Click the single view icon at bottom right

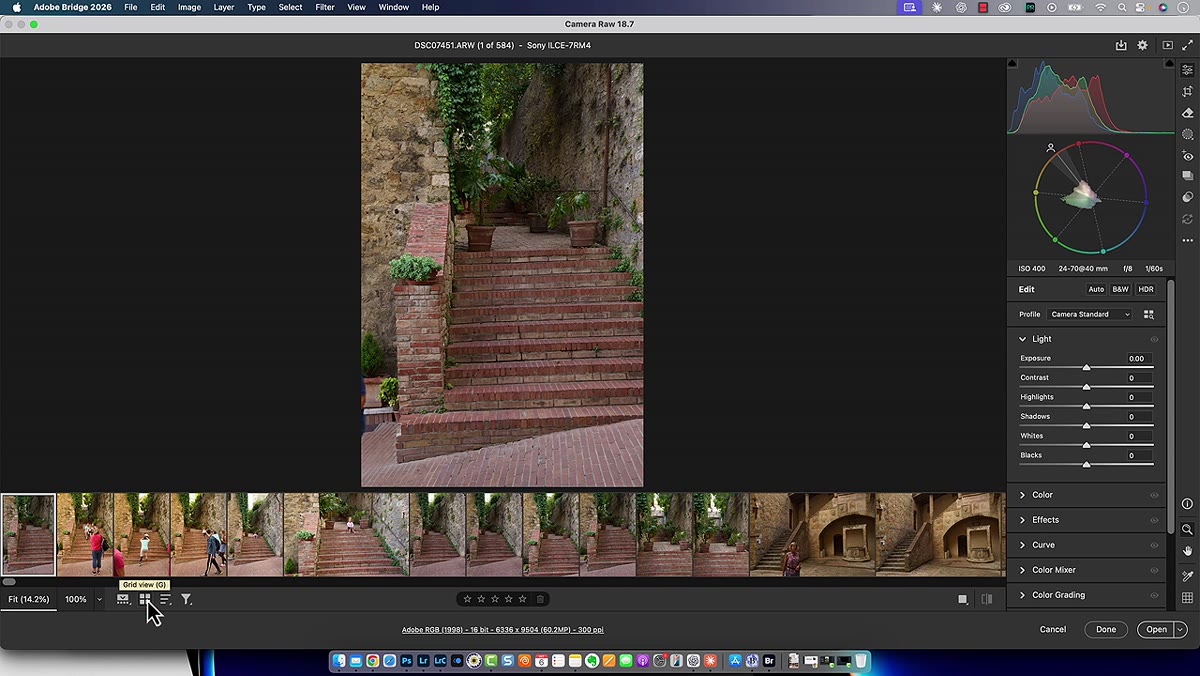[x=962, y=599]
